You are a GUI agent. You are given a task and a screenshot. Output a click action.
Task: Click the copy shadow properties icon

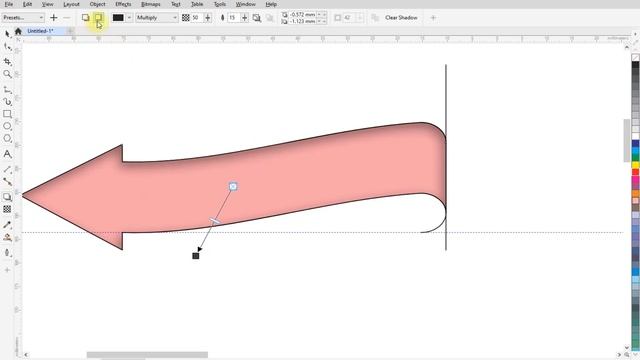[375, 18]
